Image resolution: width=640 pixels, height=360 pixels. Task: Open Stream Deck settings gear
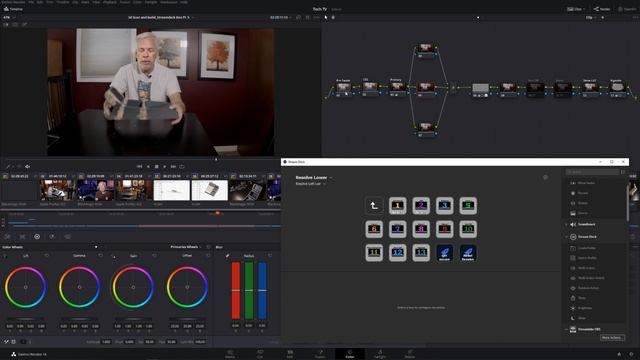coord(545,177)
